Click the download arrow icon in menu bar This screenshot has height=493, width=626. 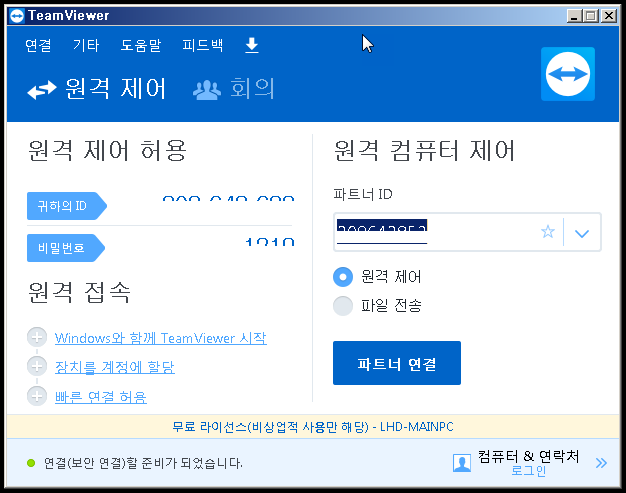coord(252,45)
